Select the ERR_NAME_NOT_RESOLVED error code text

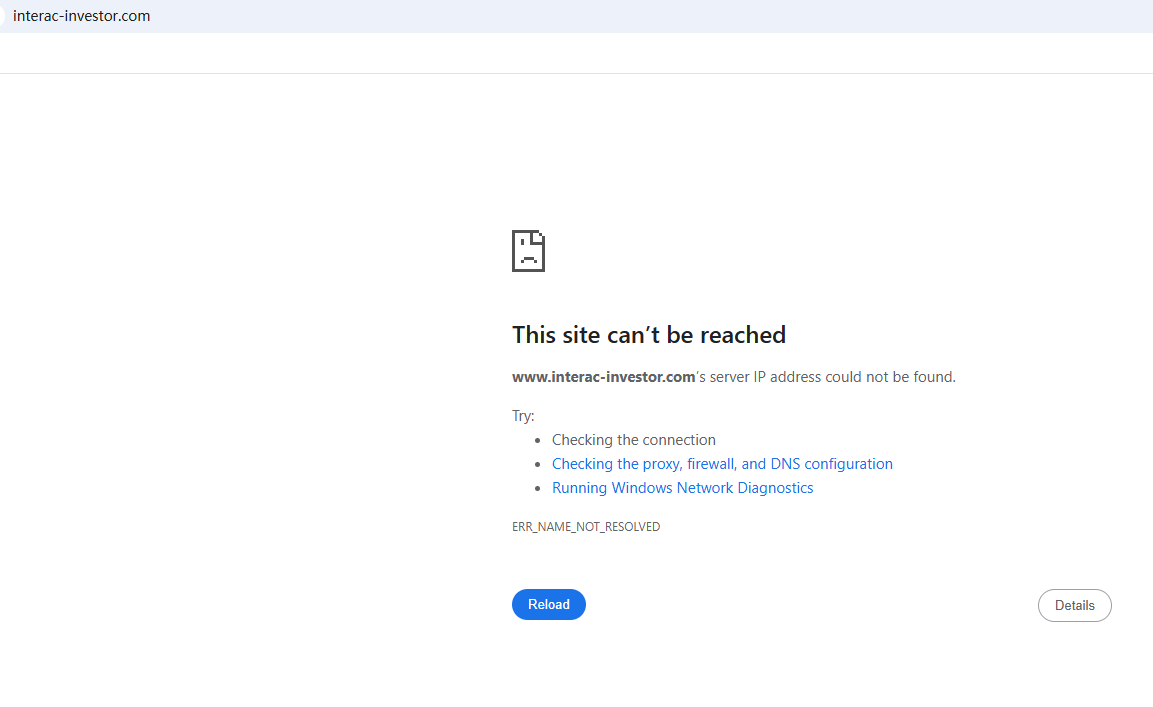pyautogui.click(x=586, y=527)
